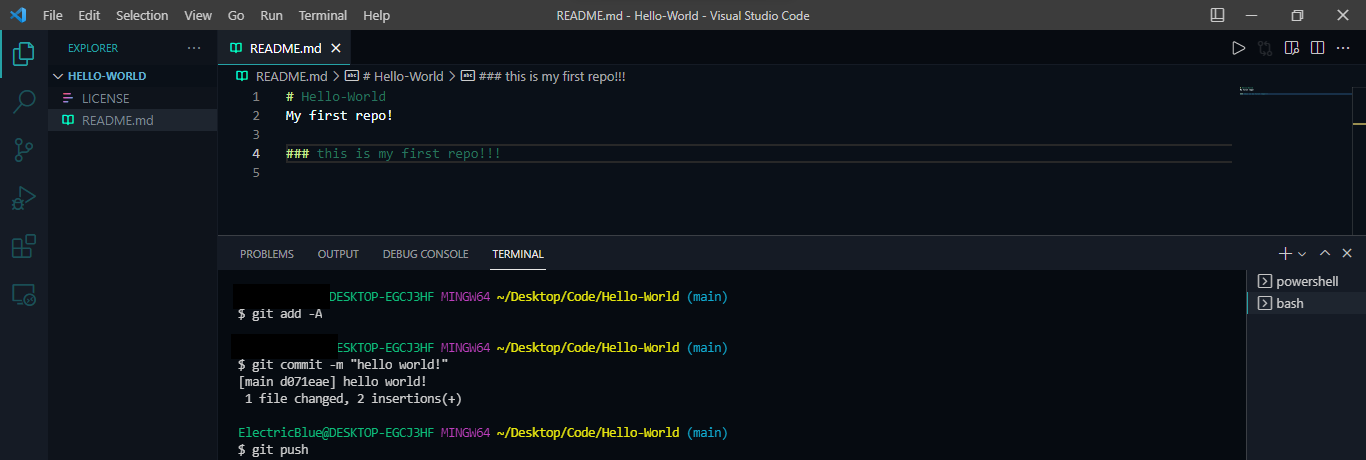This screenshot has width=1366, height=460.
Task: Split the editor right
Action: click(x=1318, y=48)
